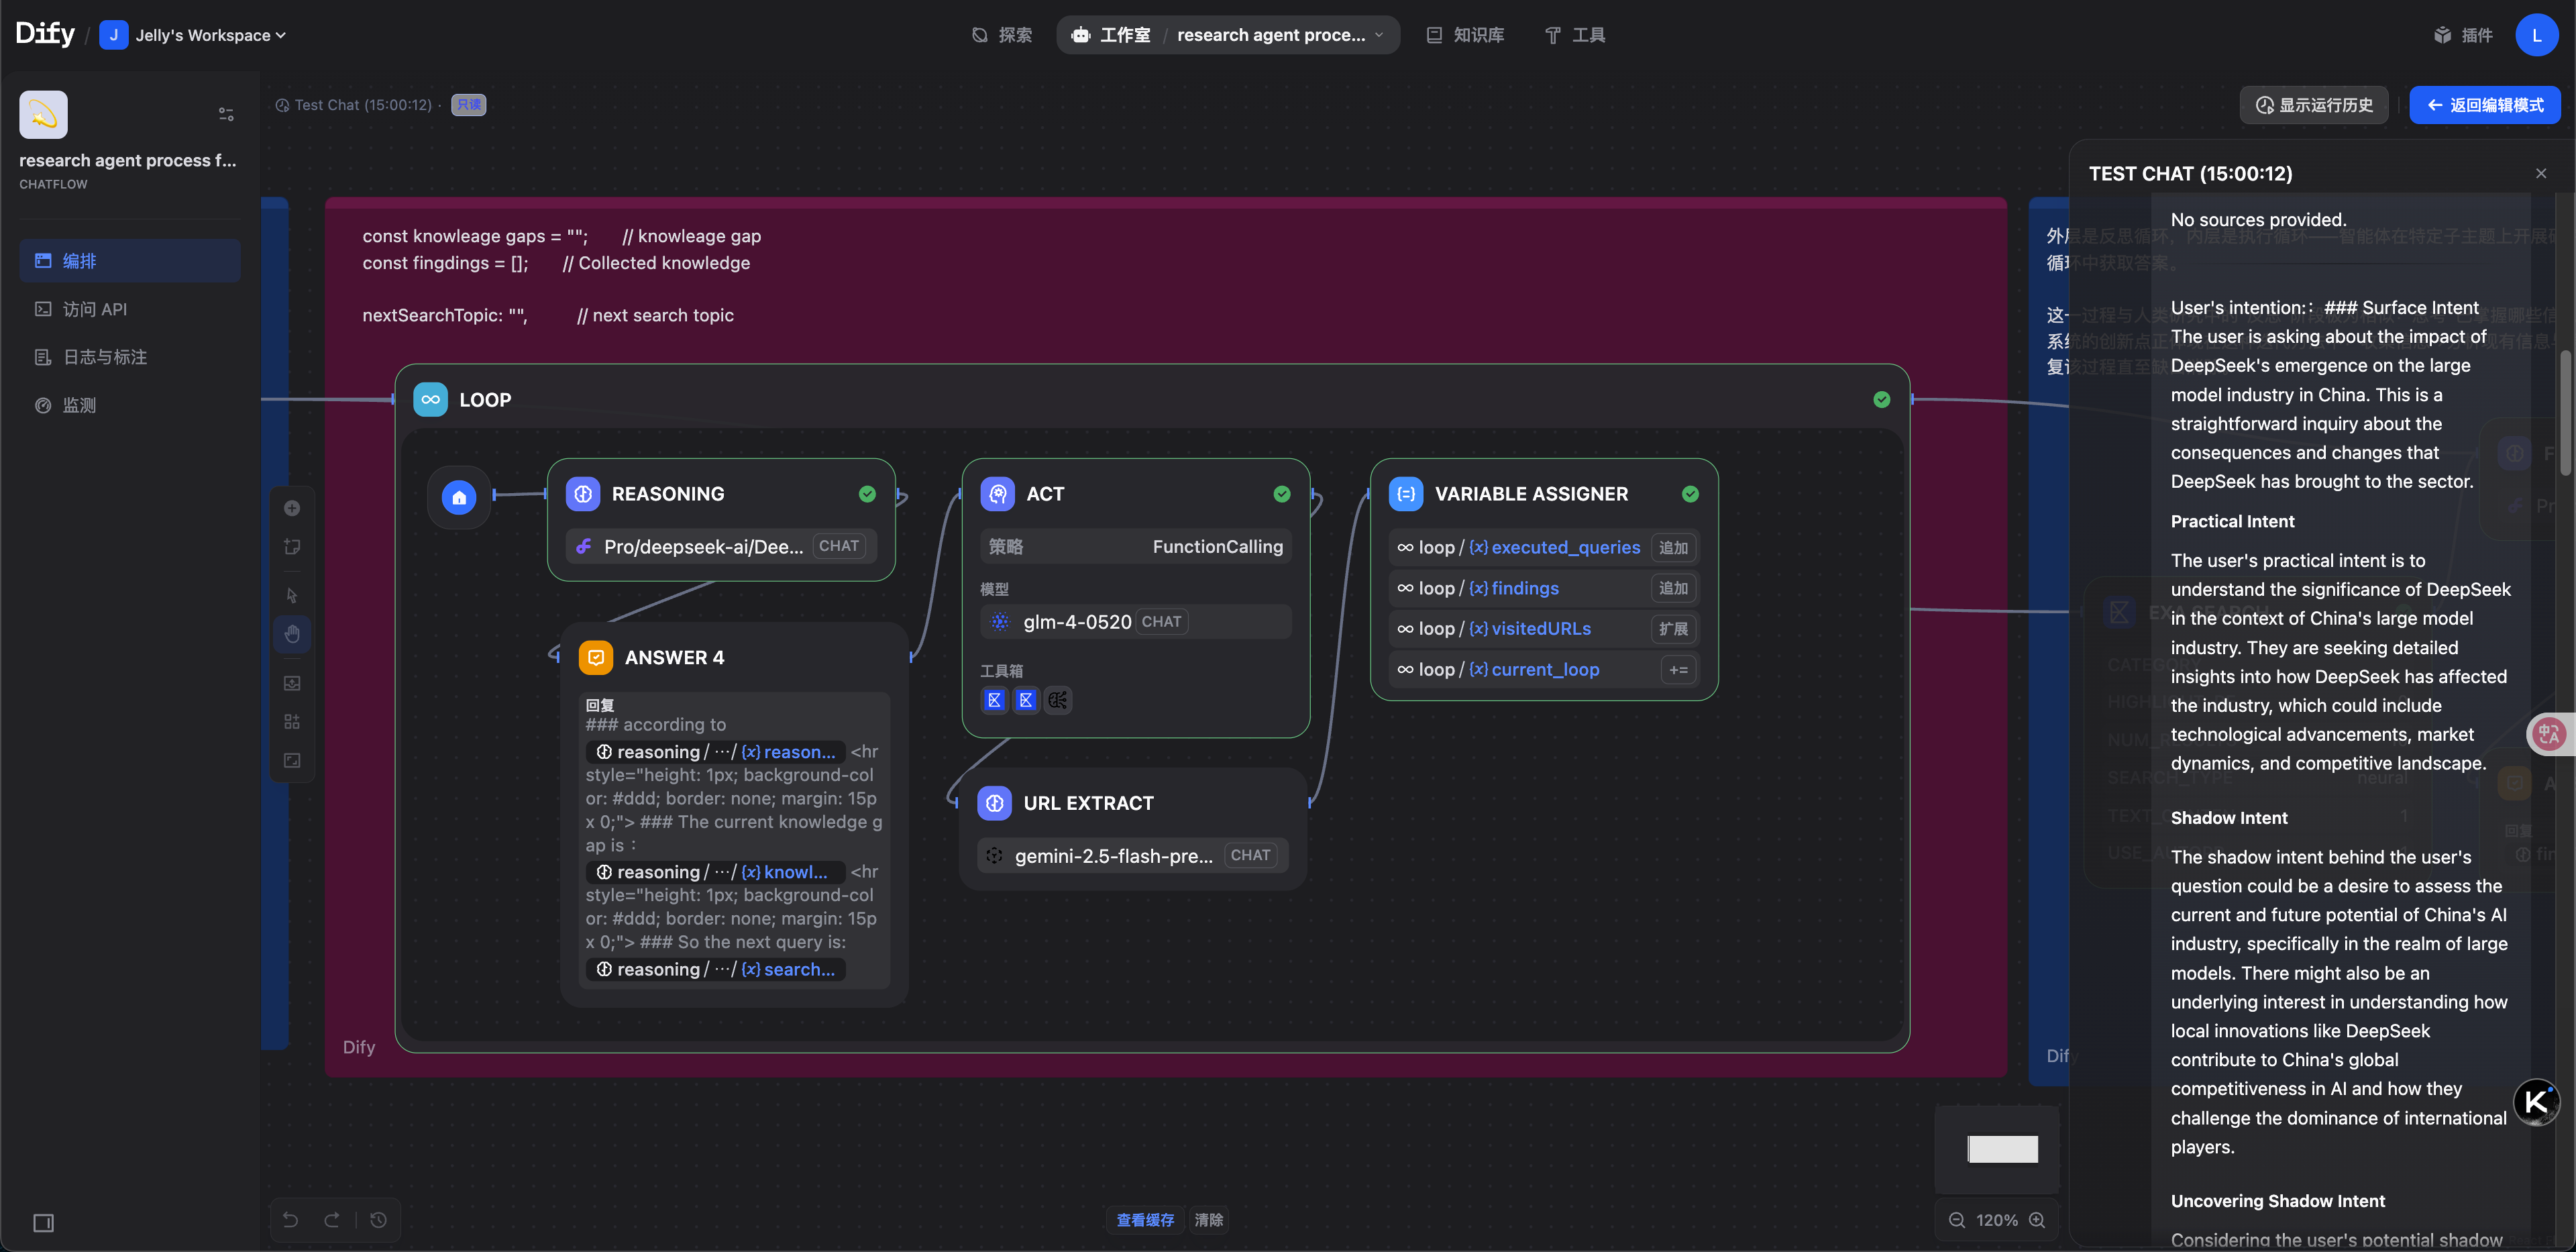Click the loop / findings variable row
The image size is (2576, 1252).
pyautogui.click(x=1544, y=588)
